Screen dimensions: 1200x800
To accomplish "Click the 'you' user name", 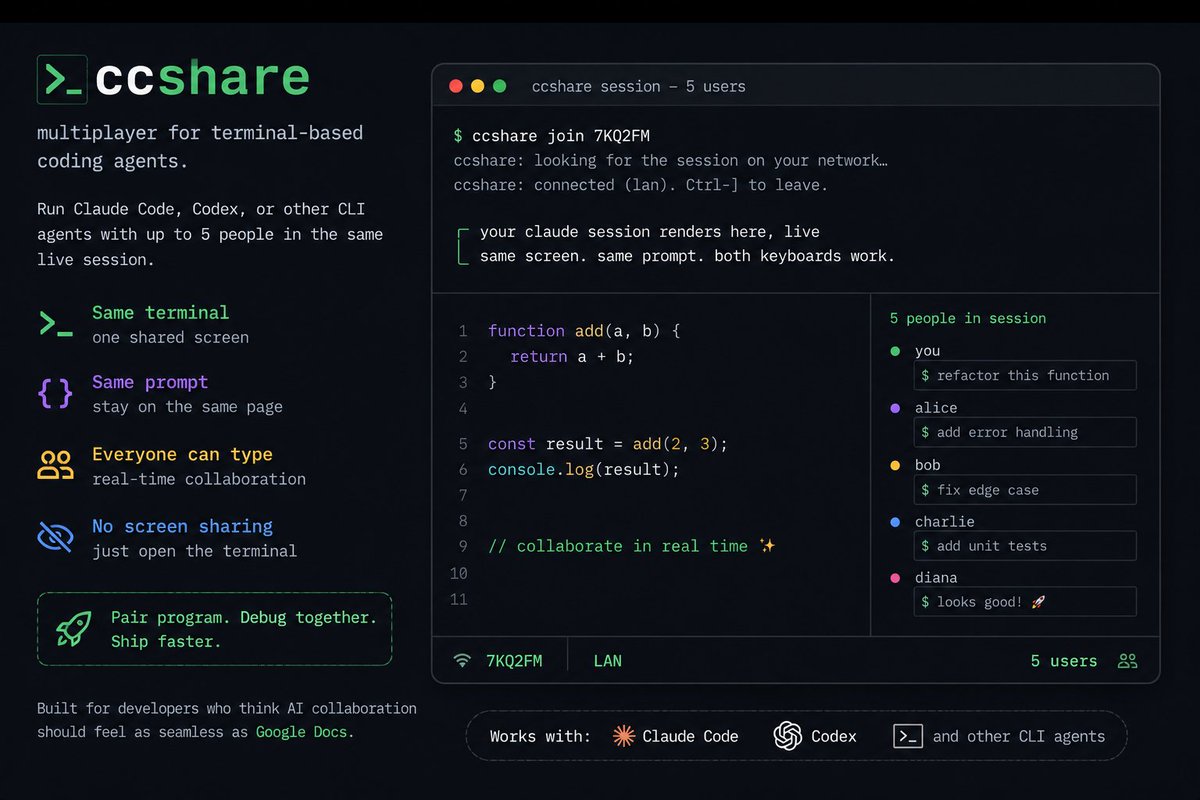I will [x=927, y=351].
